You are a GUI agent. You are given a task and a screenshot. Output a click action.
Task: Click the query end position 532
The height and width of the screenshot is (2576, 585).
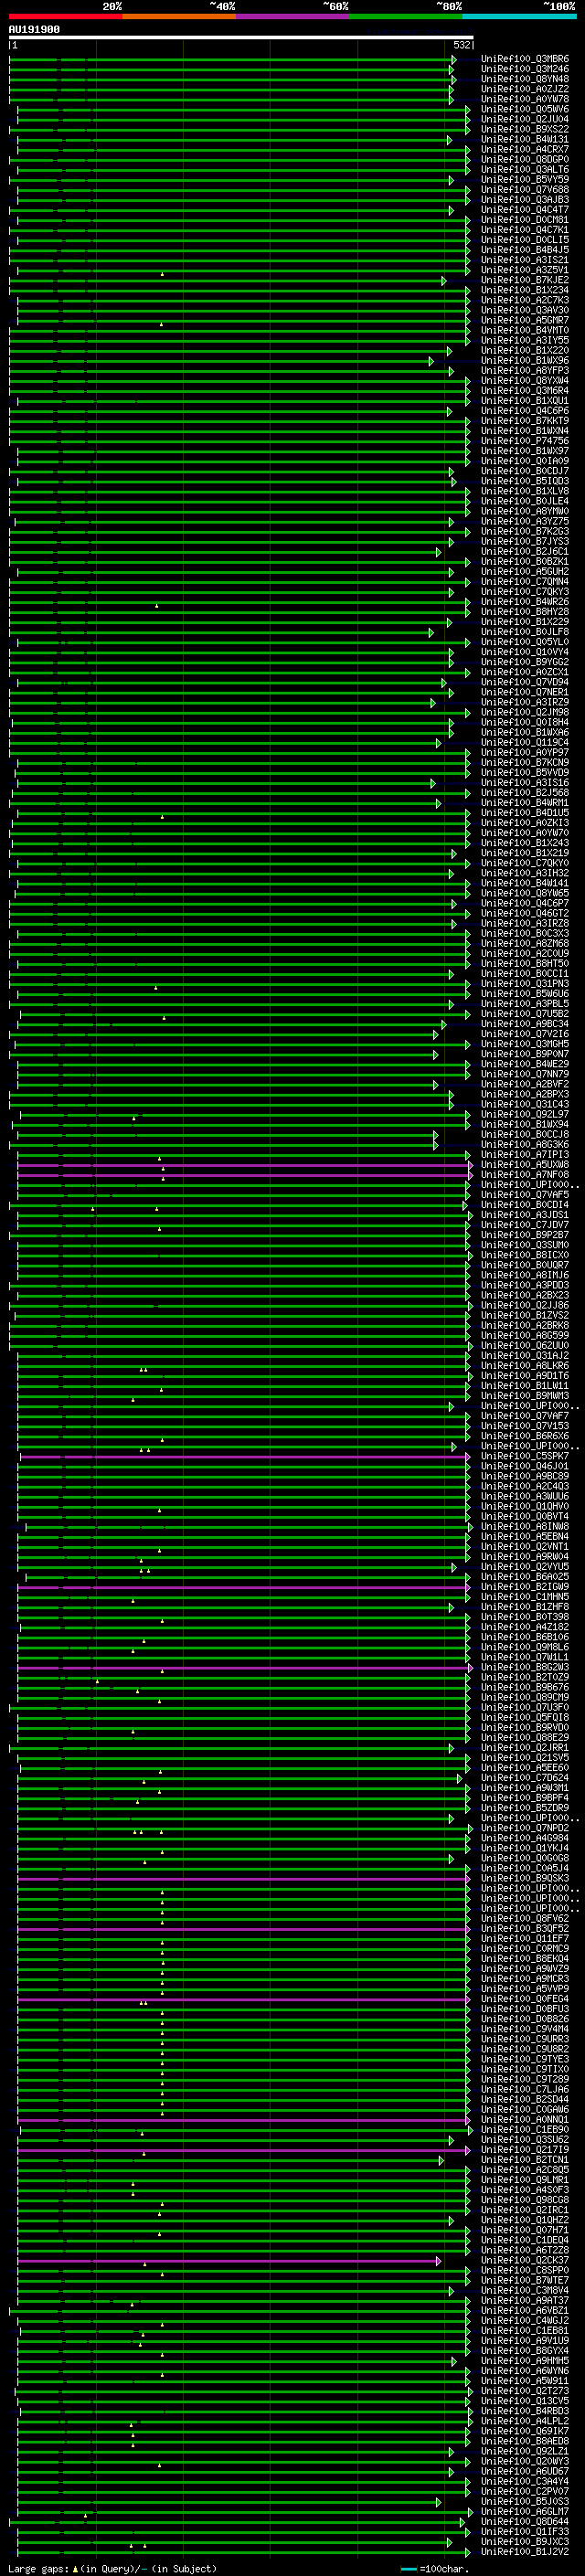(x=461, y=45)
